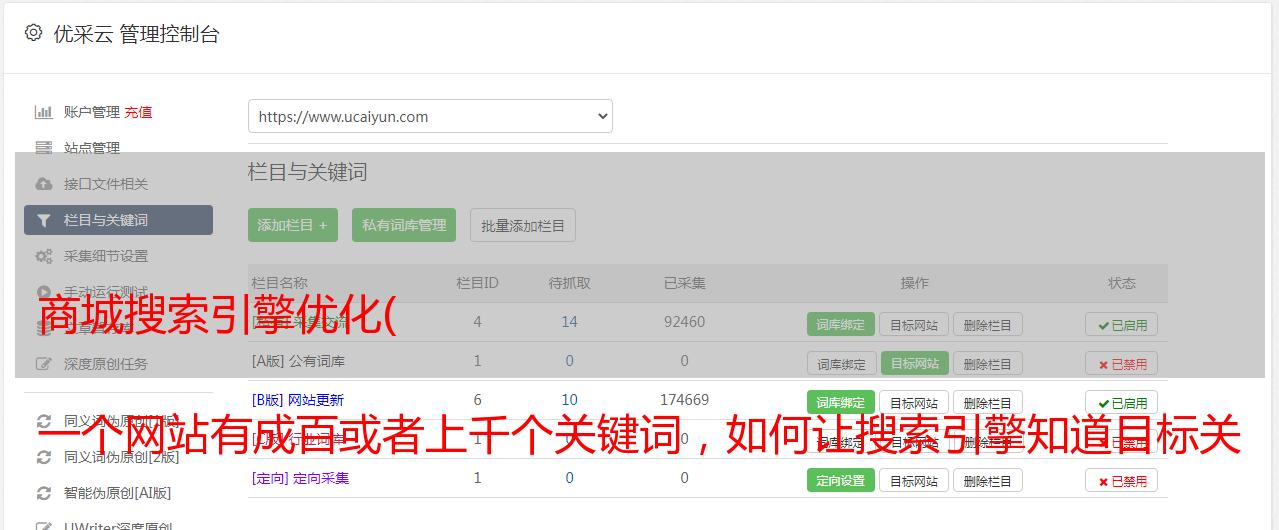Click the 栏目ID column header
Image resolution: width=1279 pixels, height=530 pixels.
[477, 283]
